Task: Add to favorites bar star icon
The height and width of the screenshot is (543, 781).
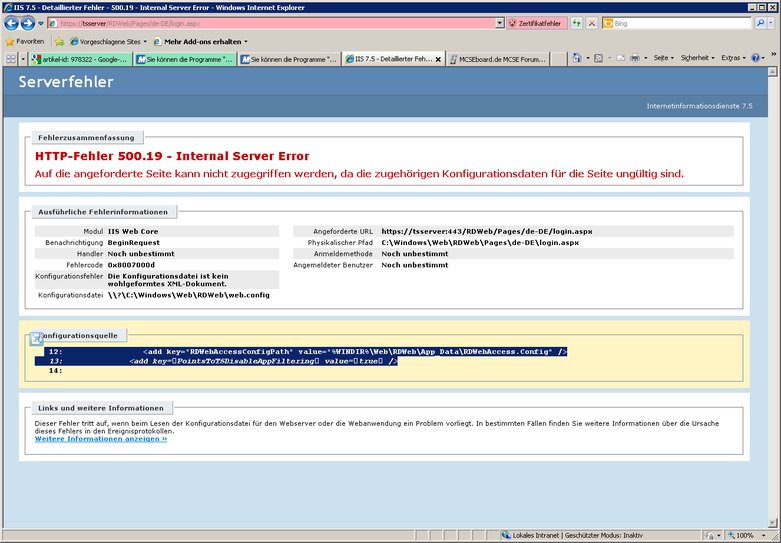Action: pyautogui.click(x=59, y=42)
